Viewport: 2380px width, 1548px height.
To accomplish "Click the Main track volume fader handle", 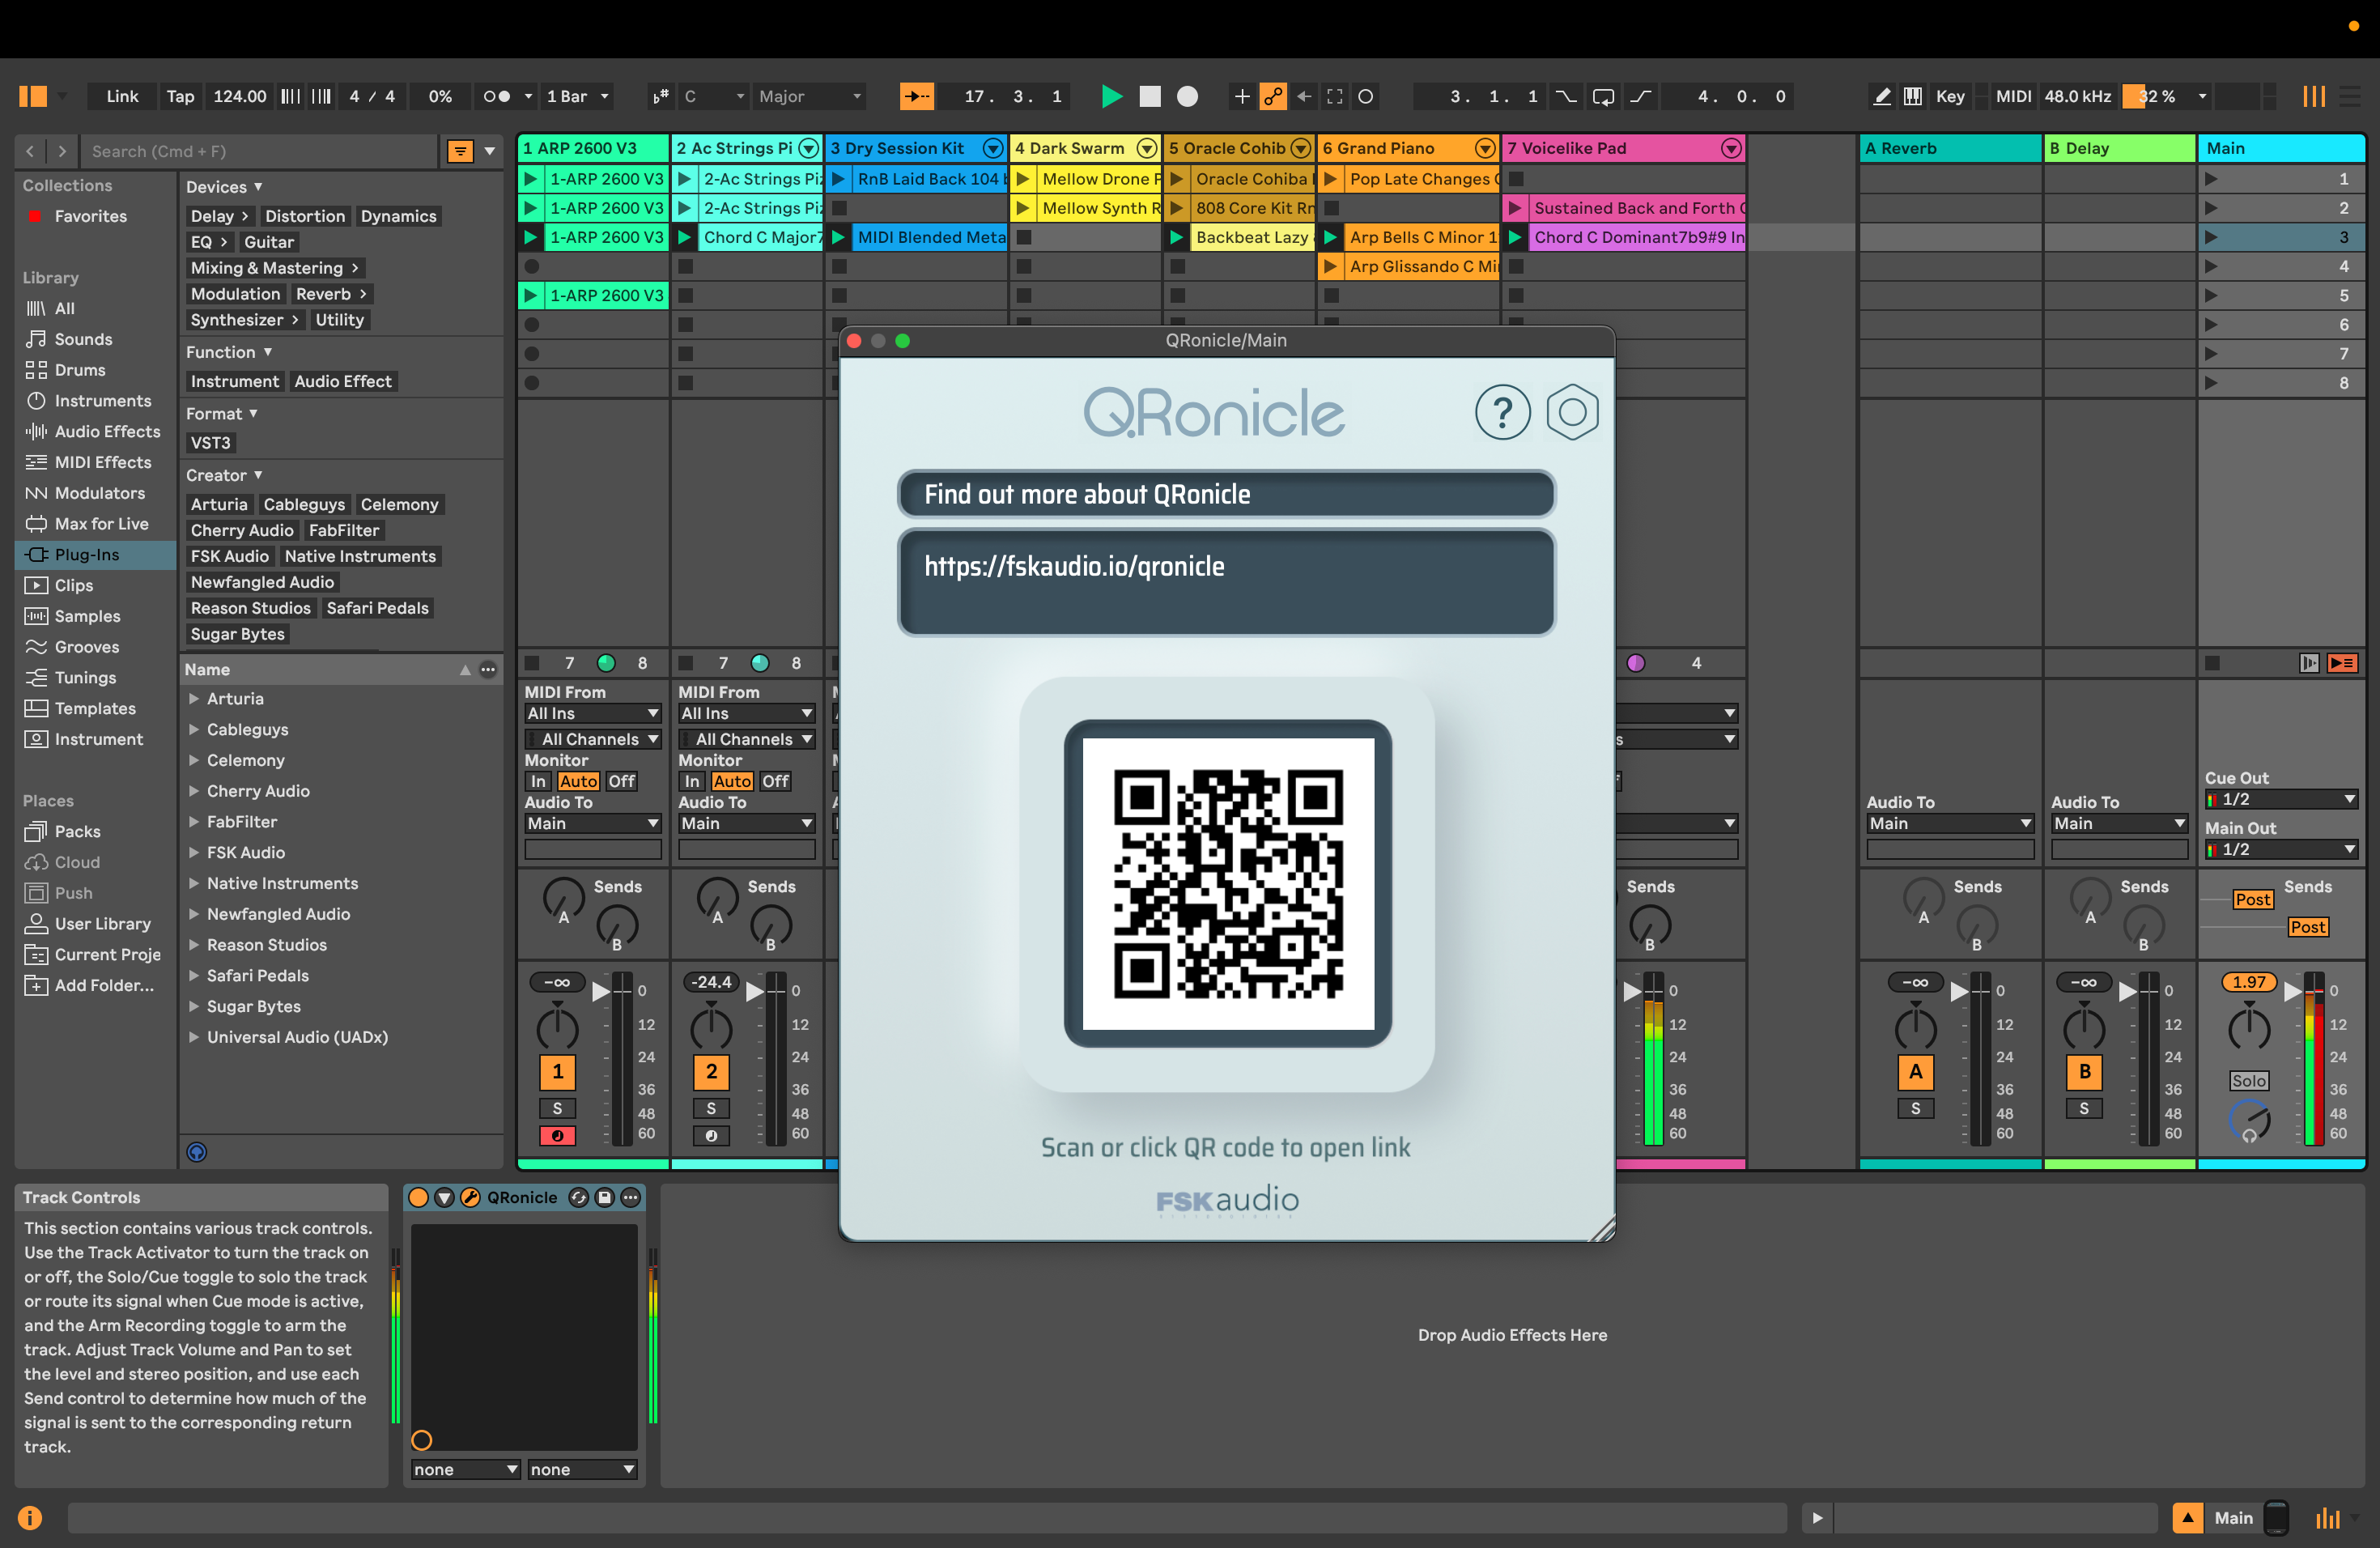I will (2292, 991).
